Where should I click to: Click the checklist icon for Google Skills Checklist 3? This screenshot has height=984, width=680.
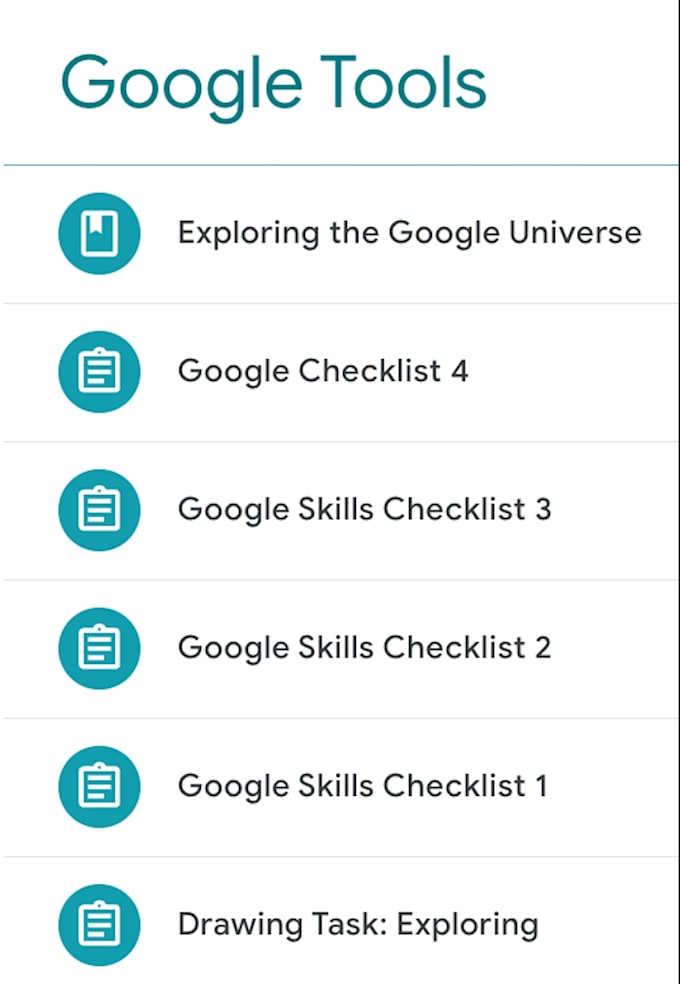(x=100, y=509)
